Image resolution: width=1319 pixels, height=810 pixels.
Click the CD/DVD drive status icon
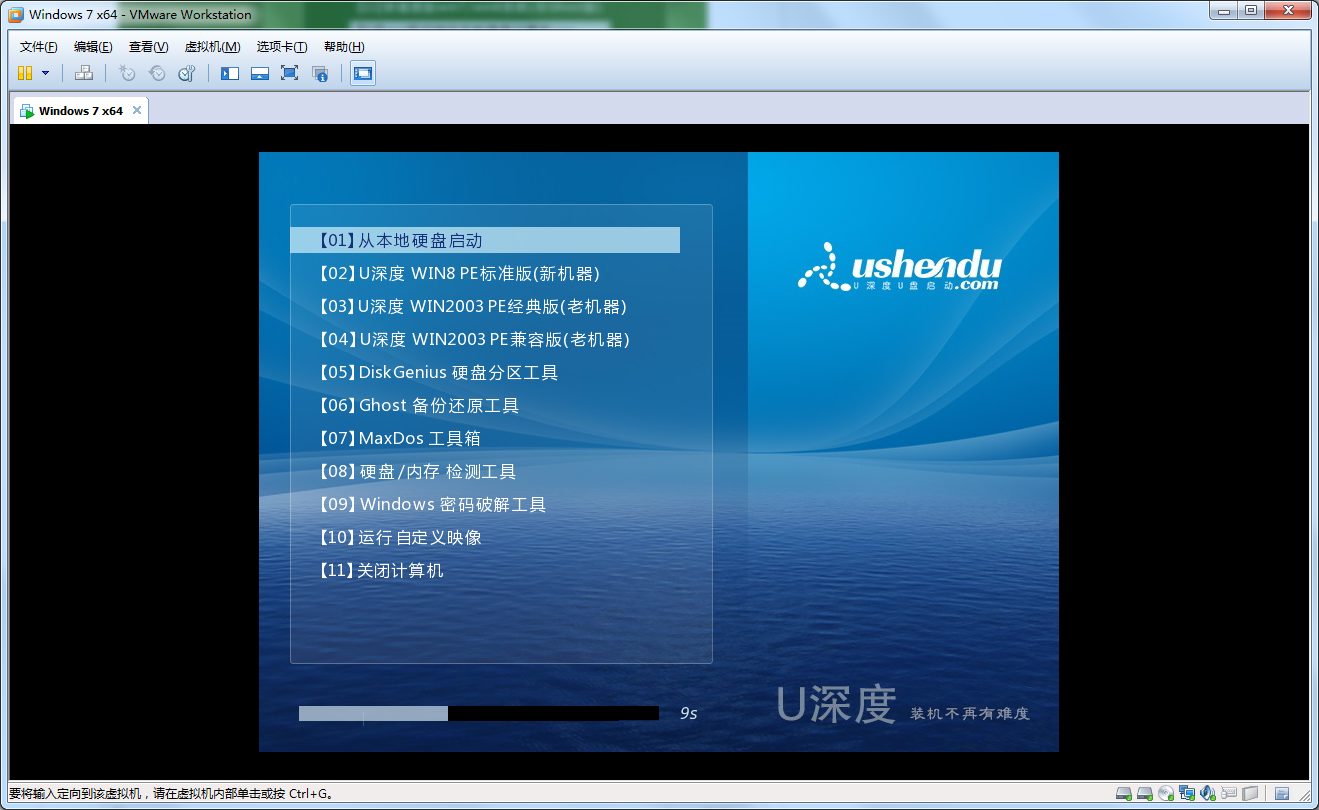point(1166,794)
